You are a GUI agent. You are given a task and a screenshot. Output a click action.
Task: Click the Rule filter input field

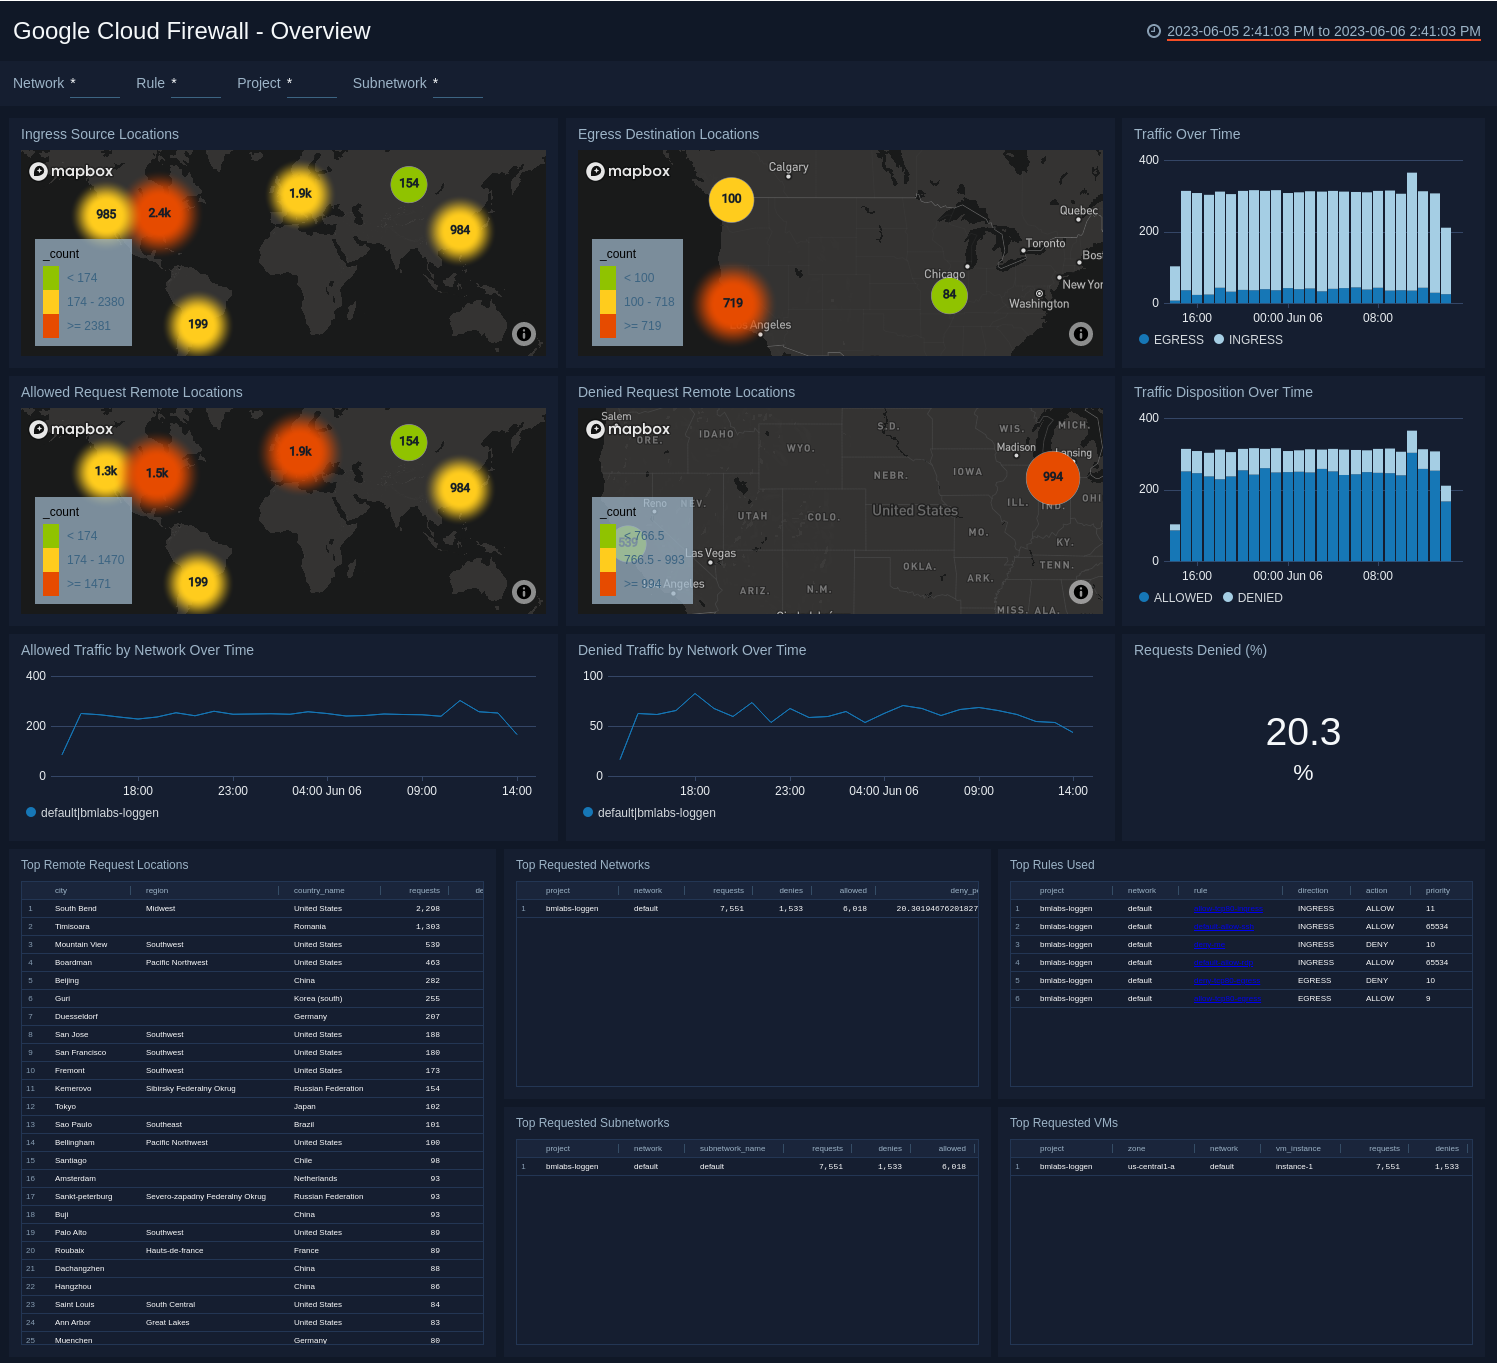coord(195,90)
